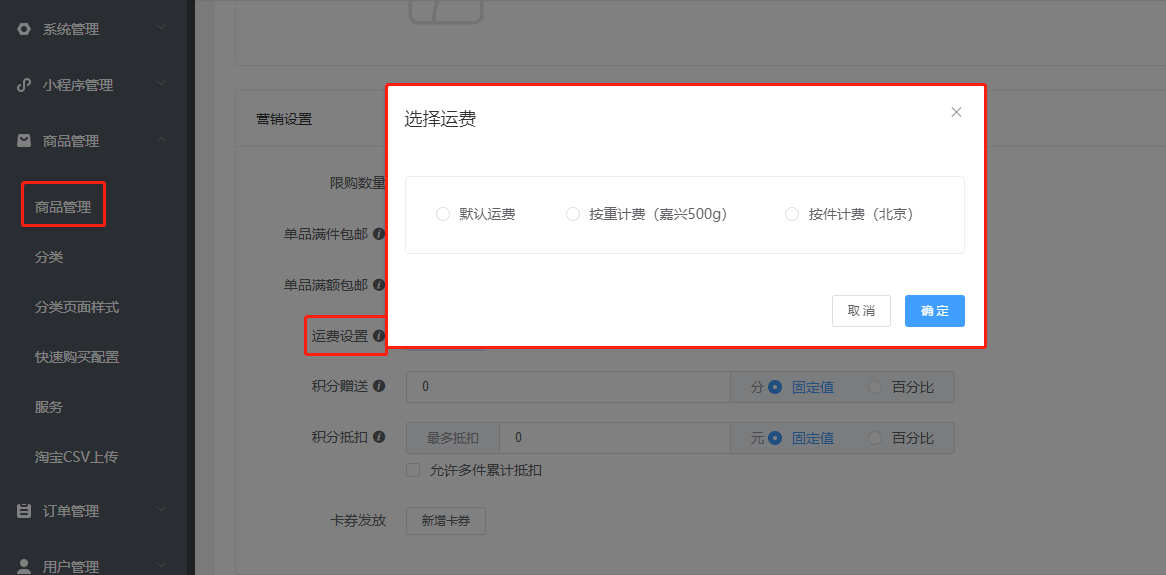Click the 商品管理 bag icon in sidebar
The width and height of the screenshot is (1166, 575).
tap(24, 141)
